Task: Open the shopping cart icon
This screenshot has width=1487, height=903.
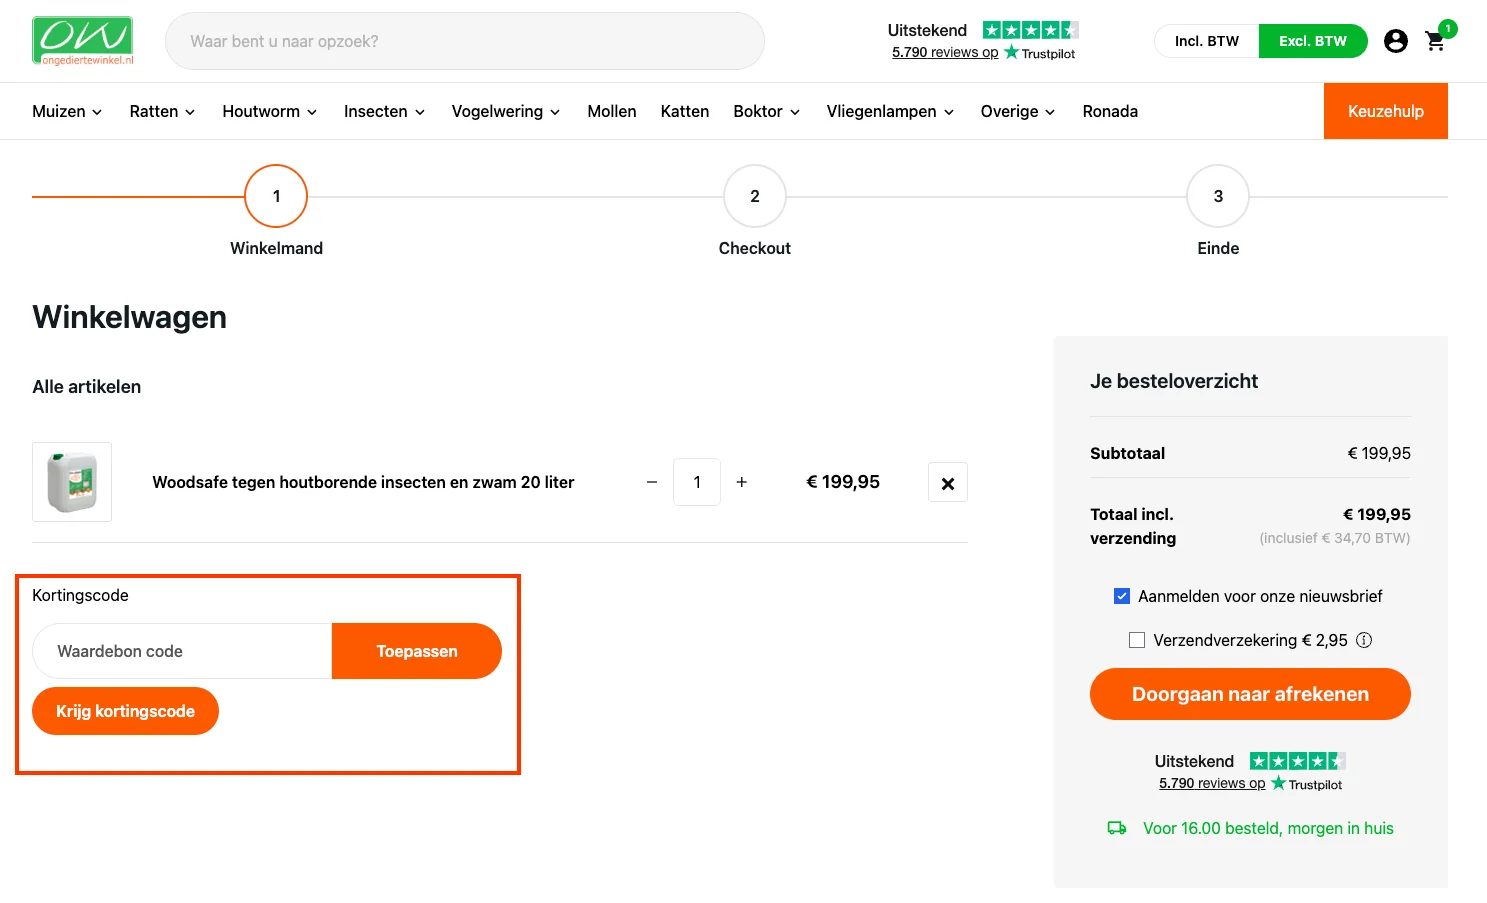Action: [x=1436, y=41]
